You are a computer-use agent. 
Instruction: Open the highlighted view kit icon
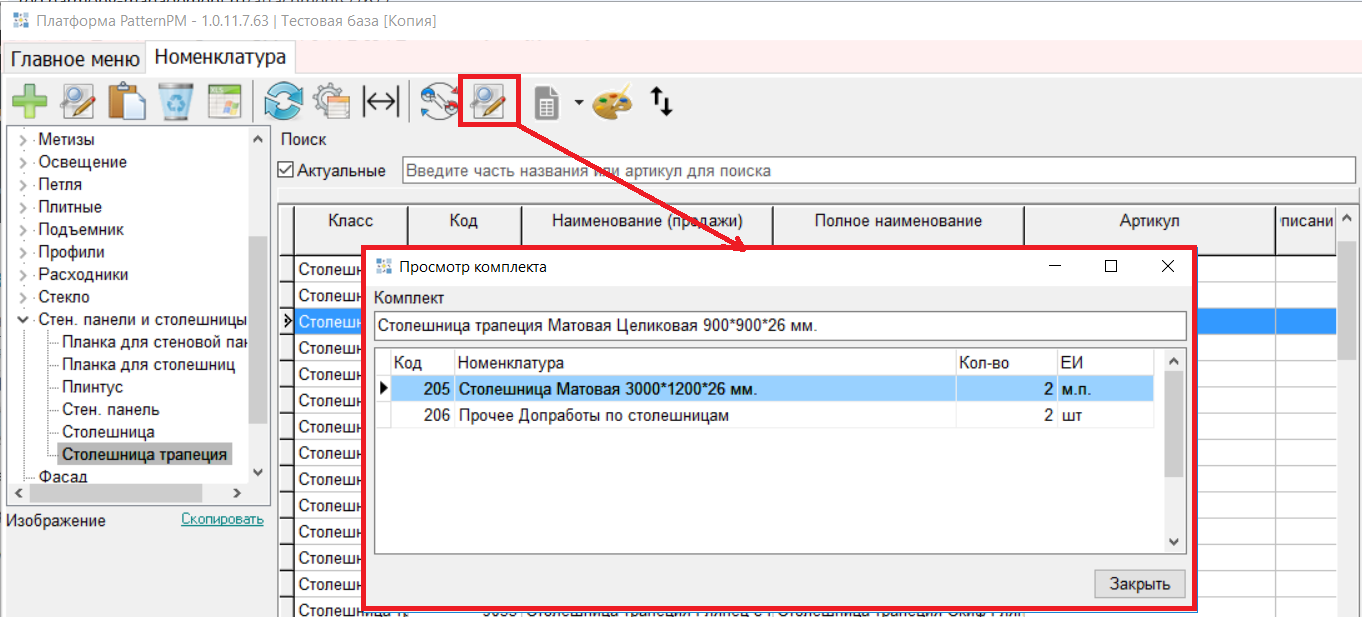pyautogui.click(x=489, y=101)
